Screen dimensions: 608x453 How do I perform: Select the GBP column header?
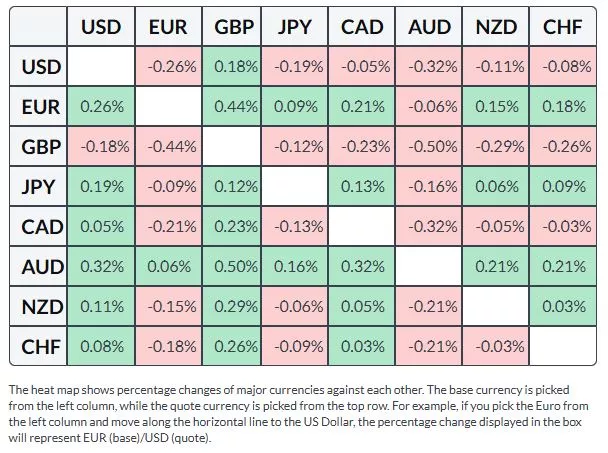[x=233, y=27]
